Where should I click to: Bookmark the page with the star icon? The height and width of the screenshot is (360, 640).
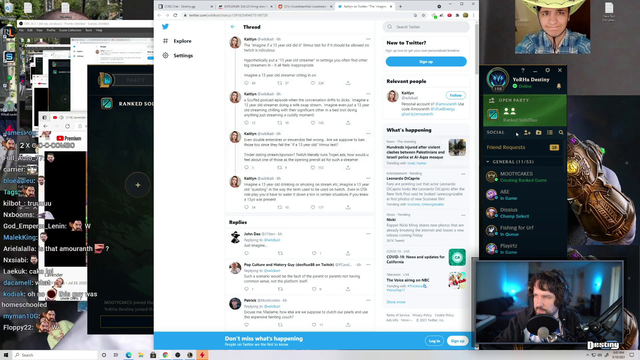424,15
